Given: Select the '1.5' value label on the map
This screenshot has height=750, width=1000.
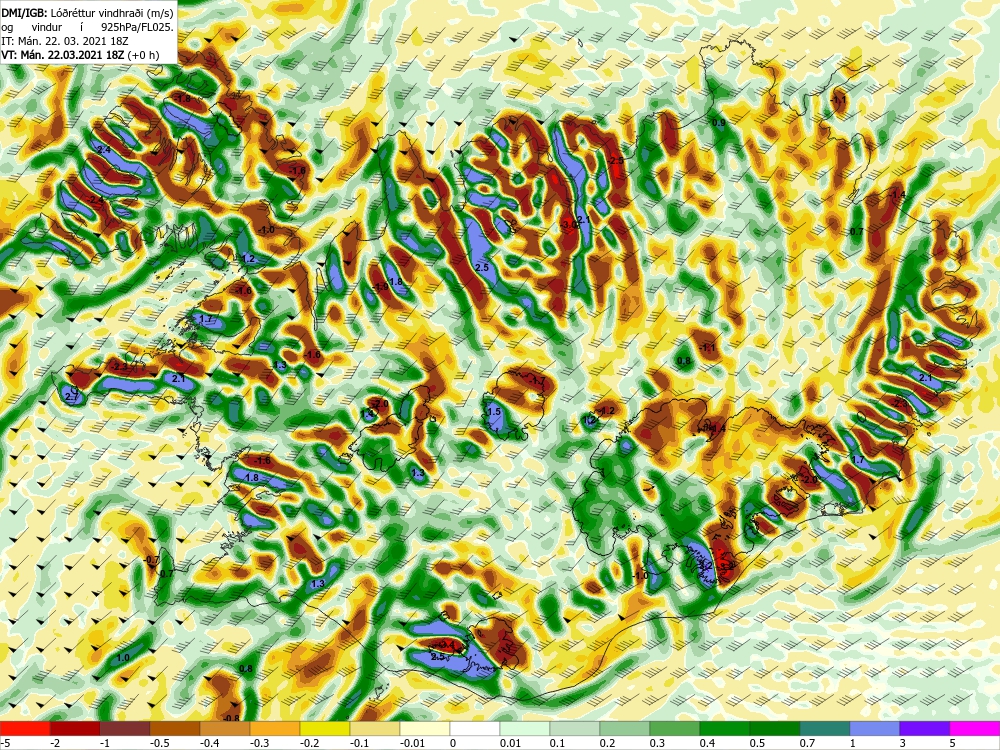Looking at the screenshot, I should [x=494, y=412].
